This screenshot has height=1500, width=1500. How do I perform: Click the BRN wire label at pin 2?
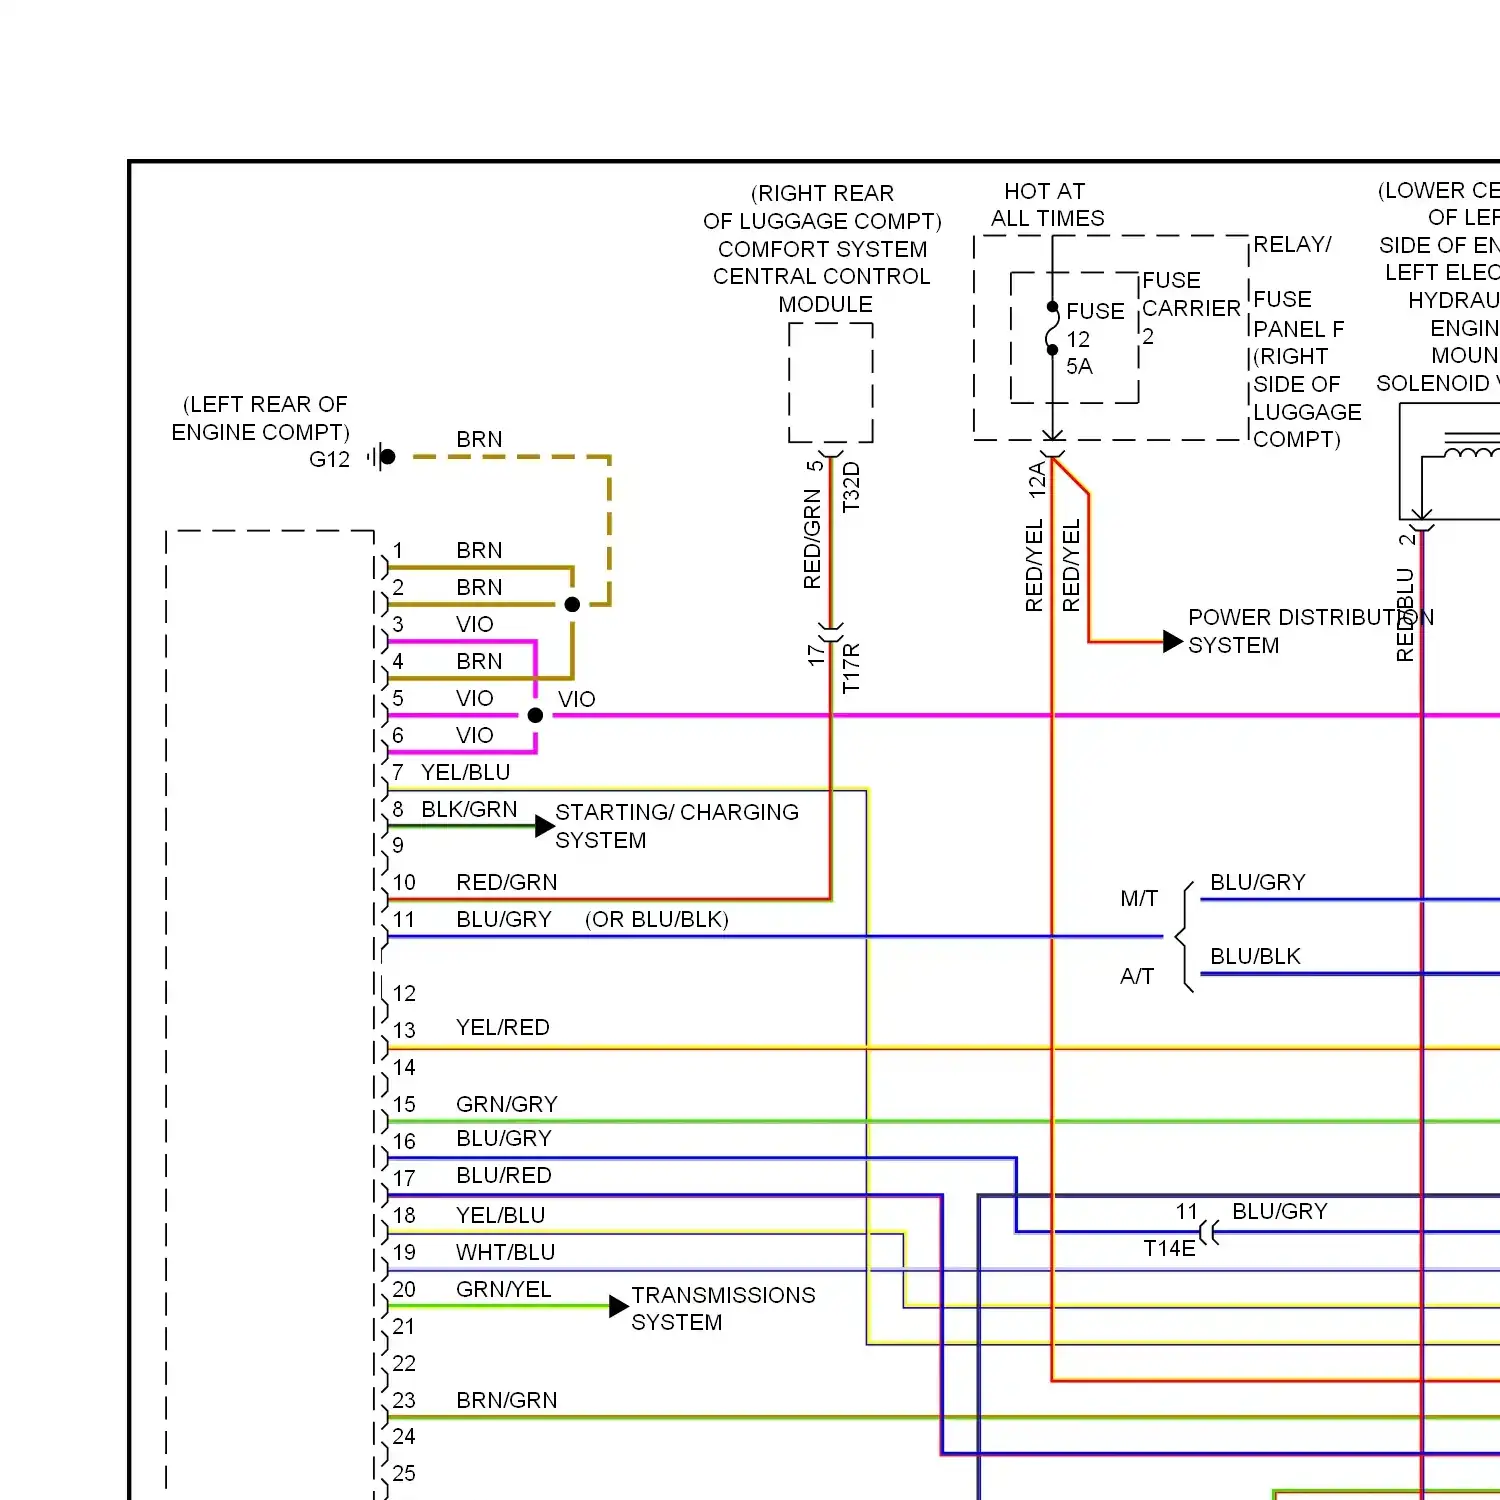pos(479,587)
